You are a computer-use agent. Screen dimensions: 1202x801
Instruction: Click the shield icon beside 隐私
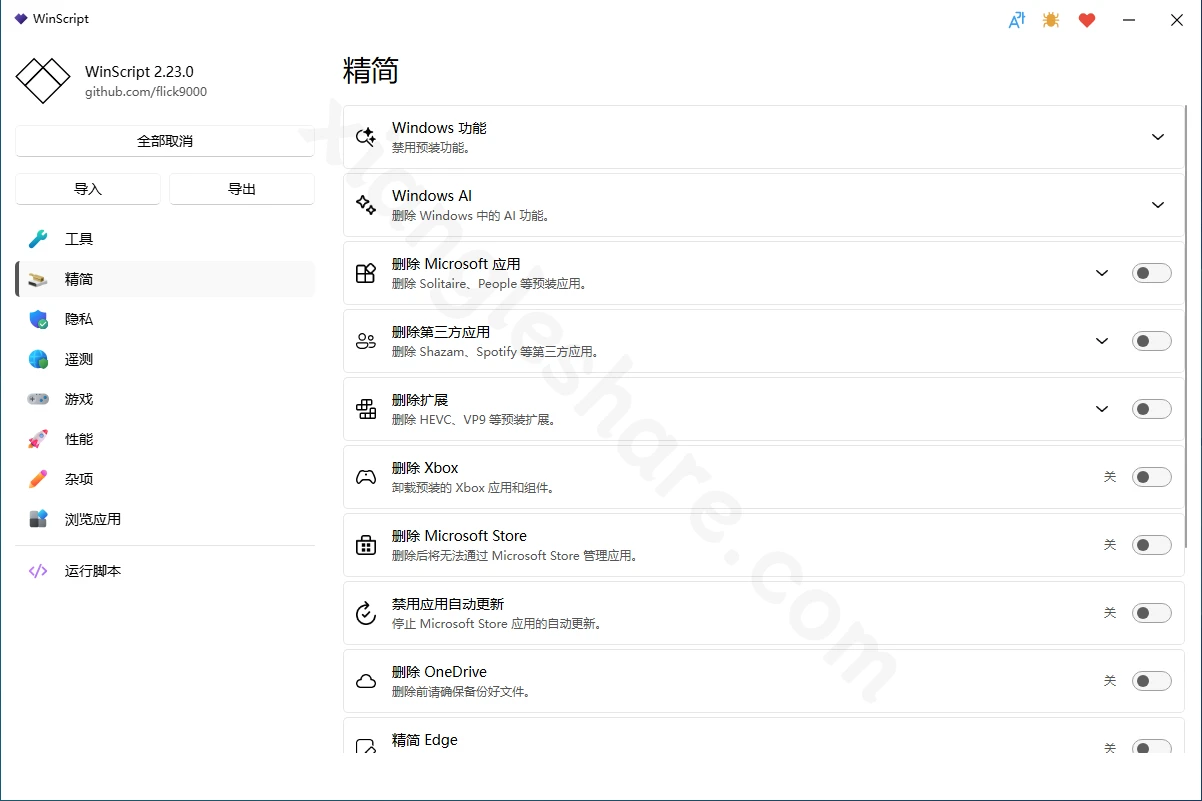pos(38,319)
